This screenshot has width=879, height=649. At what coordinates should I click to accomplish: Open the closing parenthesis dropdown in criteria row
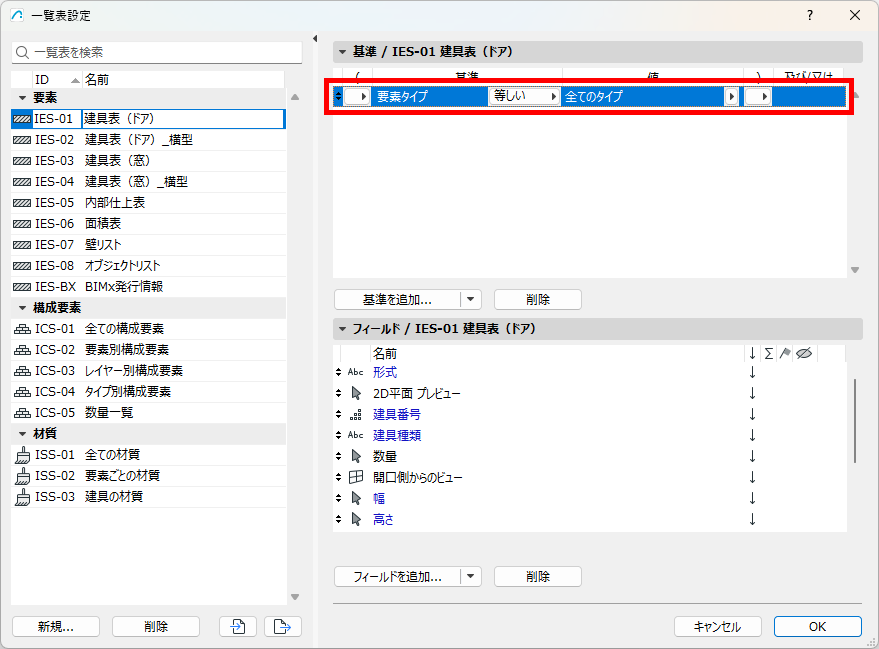758,96
